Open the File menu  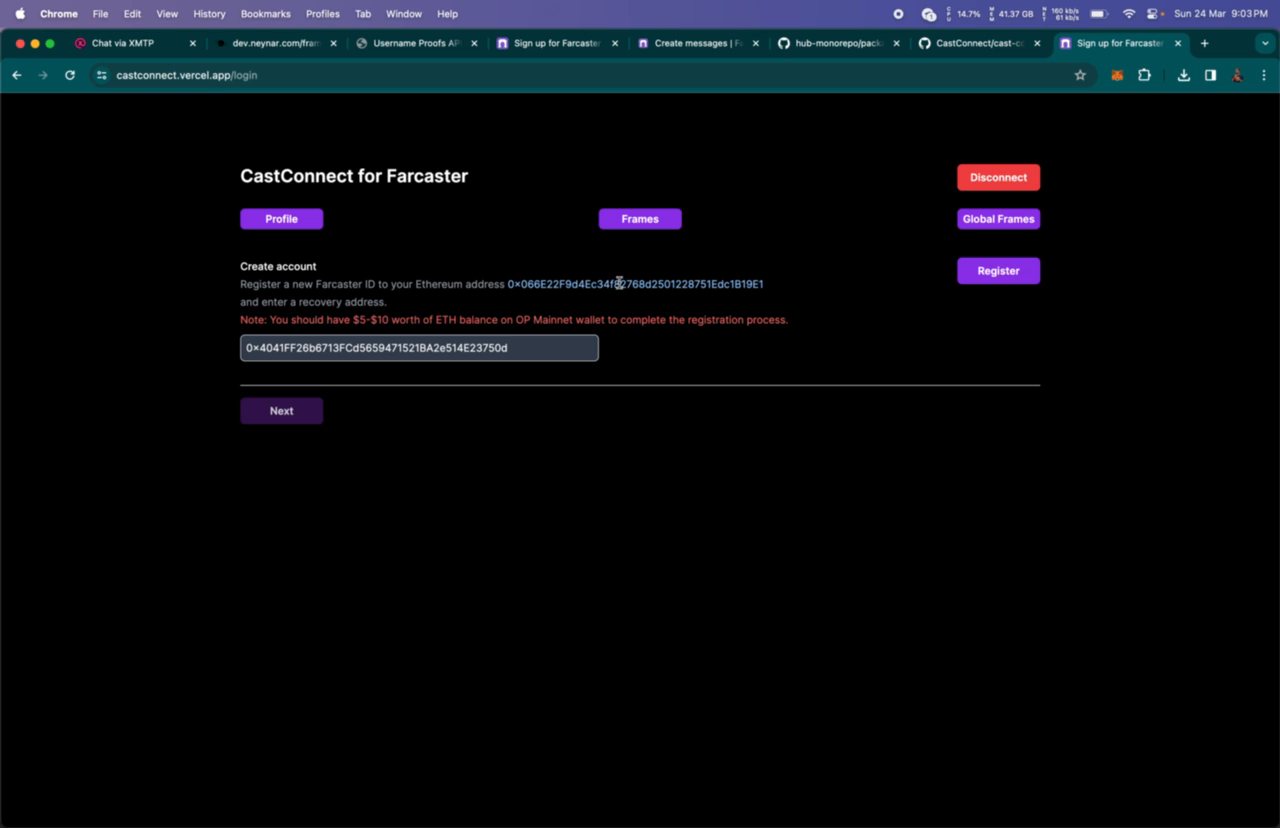100,14
